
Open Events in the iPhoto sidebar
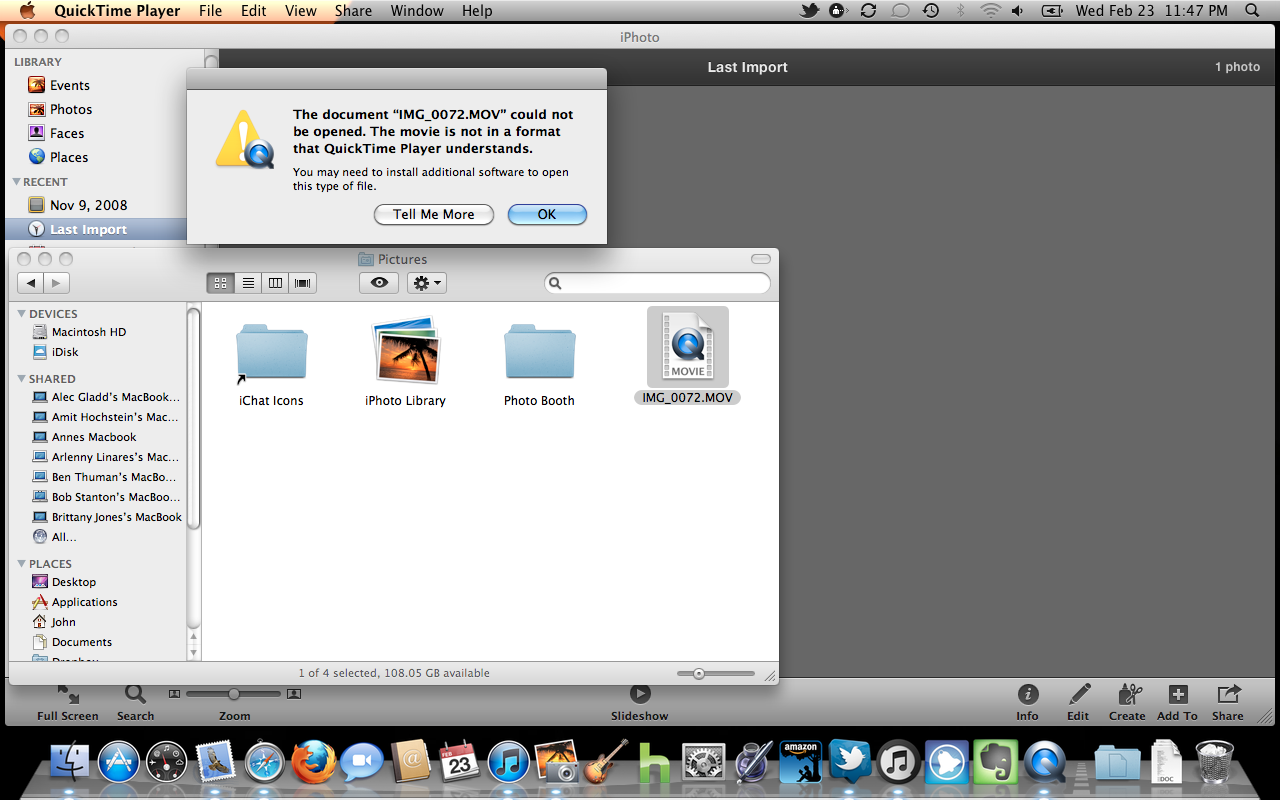tap(60, 85)
